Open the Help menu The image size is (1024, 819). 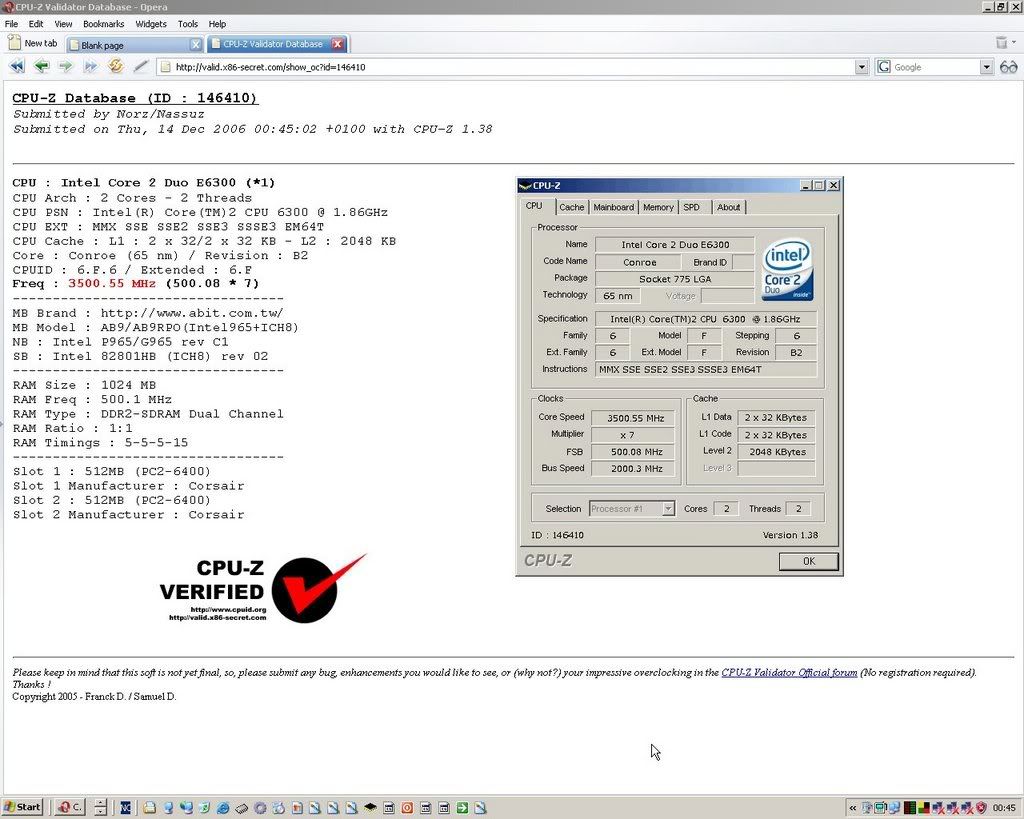[217, 24]
